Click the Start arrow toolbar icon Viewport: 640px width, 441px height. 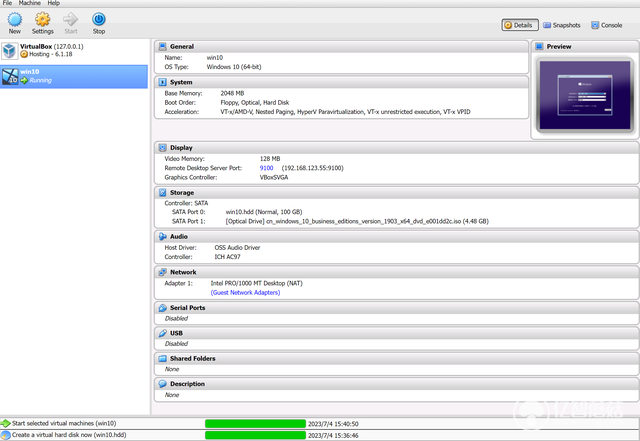pos(71,19)
